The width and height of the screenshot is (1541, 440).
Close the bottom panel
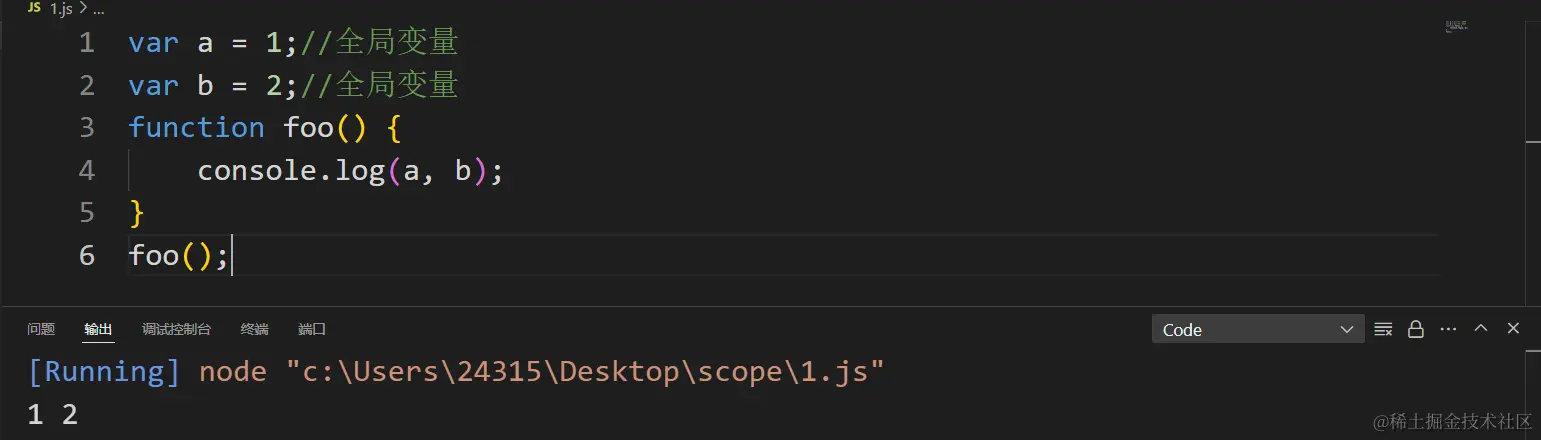click(x=1513, y=328)
